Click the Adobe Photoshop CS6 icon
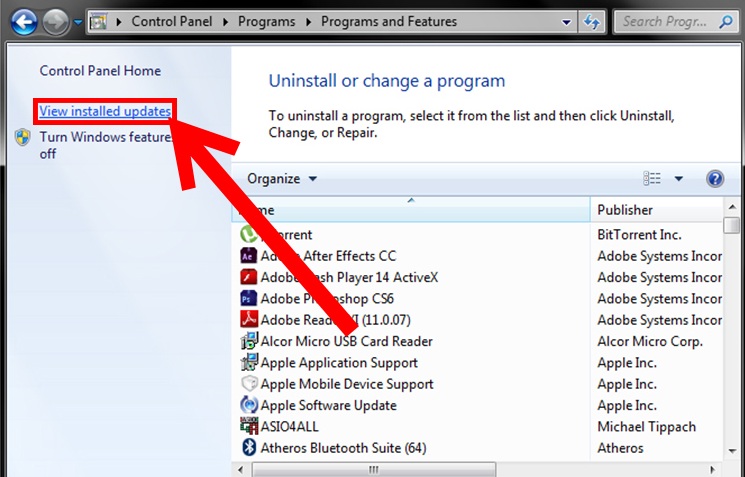This screenshot has height=477, width=745. click(248, 298)
